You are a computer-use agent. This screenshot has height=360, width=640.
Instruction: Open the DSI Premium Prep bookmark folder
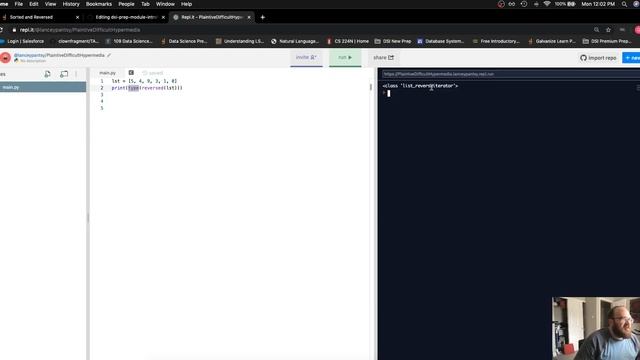(x=607, y=41)
